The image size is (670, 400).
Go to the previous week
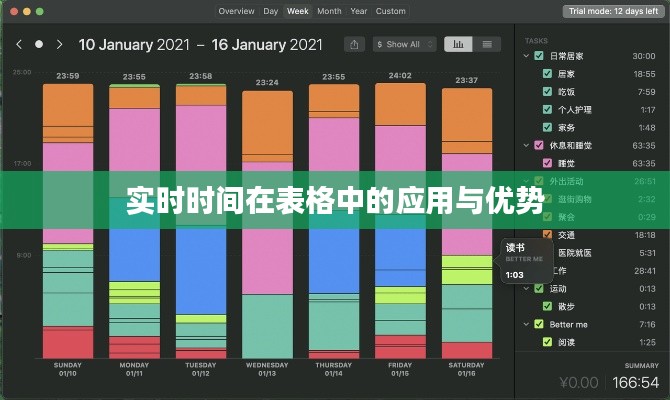tap(18, 44)
